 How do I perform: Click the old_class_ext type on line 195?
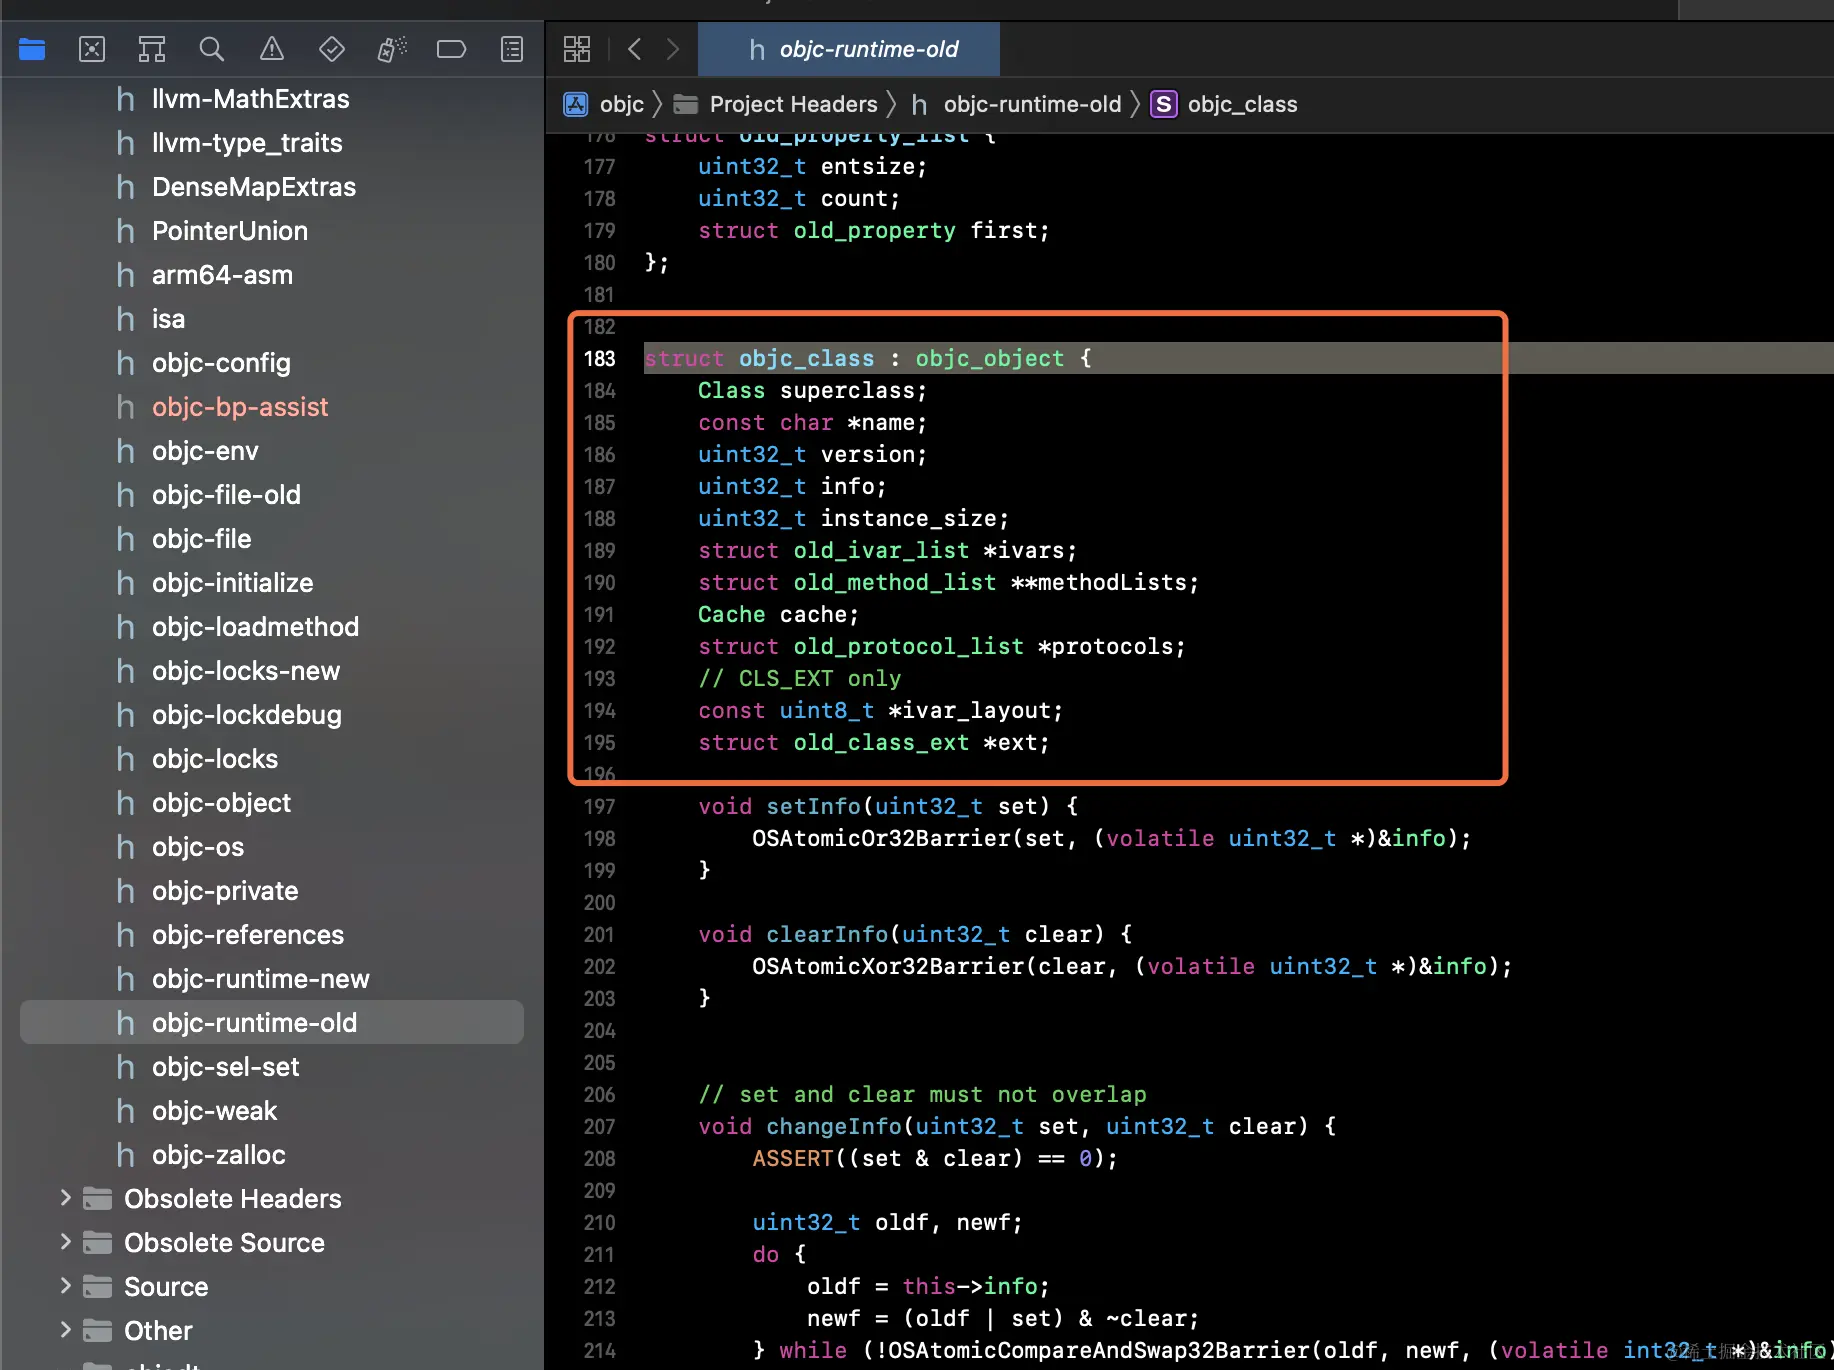[x=882, y=742]
